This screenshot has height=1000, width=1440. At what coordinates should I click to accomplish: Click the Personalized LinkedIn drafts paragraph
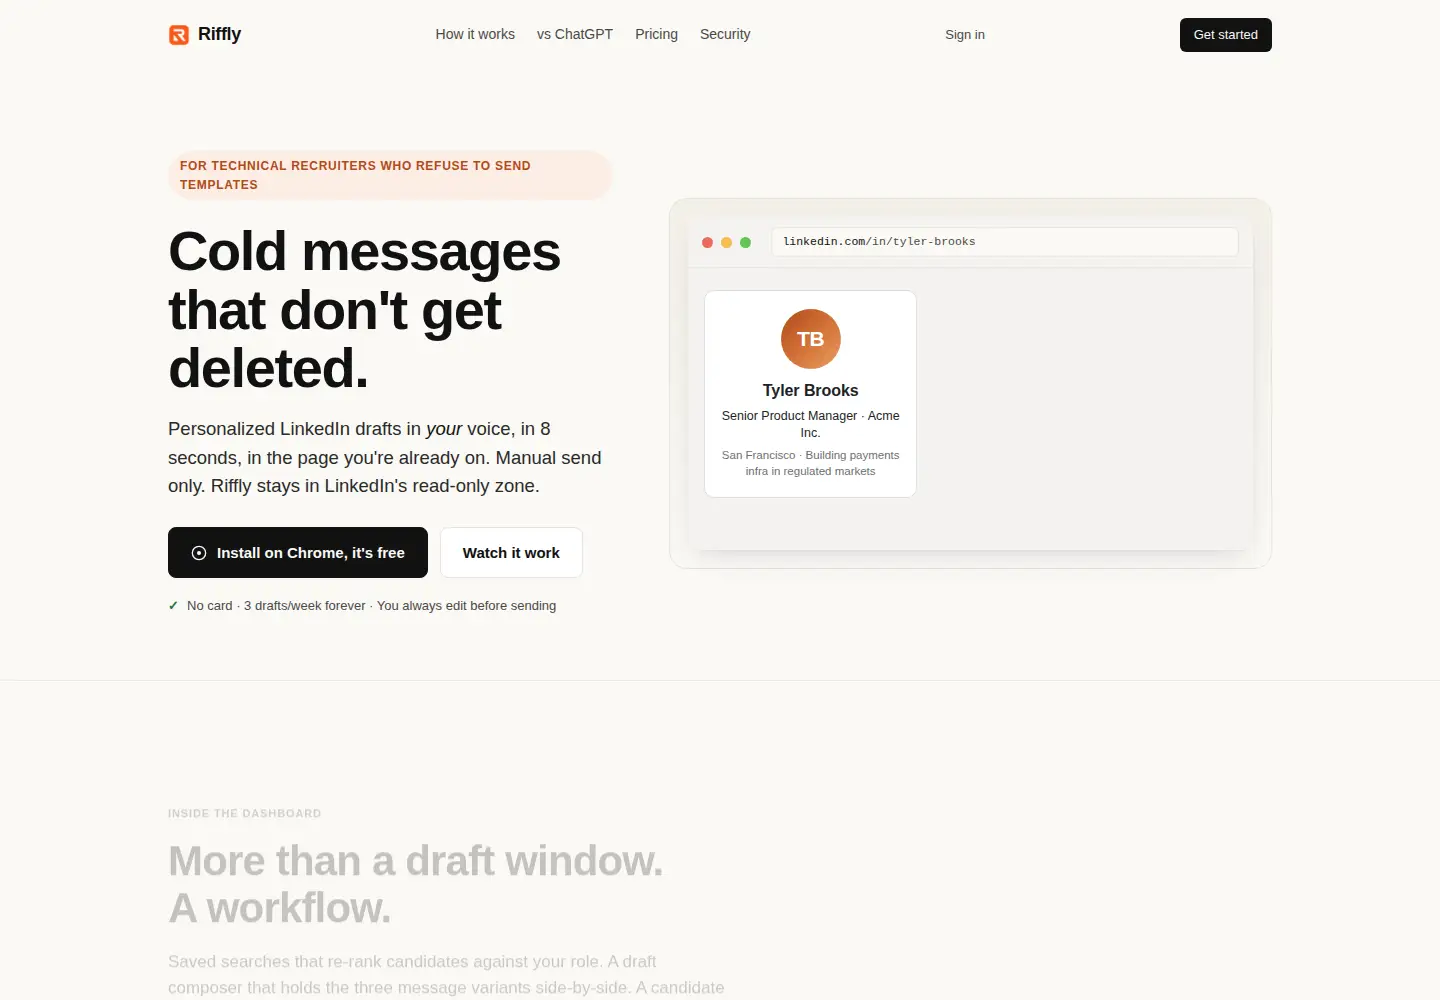(385, 457)
